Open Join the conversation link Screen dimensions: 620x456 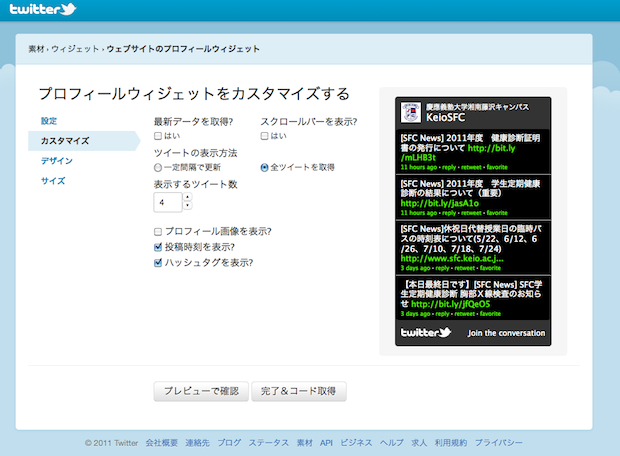[506, 333]
